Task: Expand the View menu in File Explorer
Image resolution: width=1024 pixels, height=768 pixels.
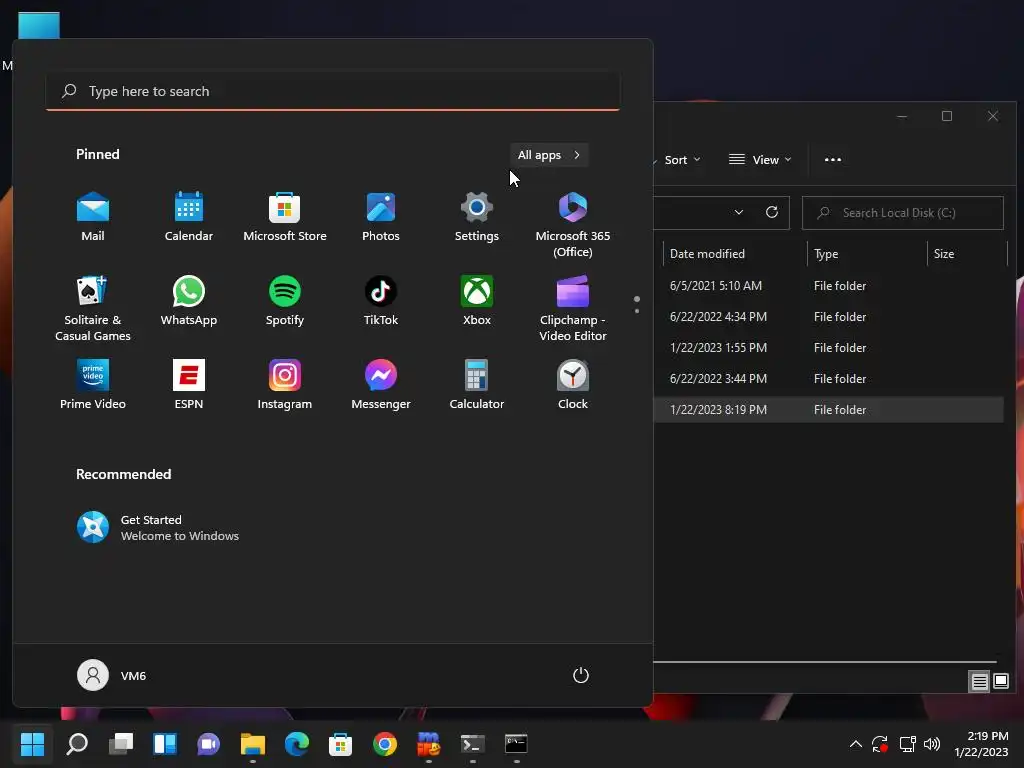Action: 760,160
